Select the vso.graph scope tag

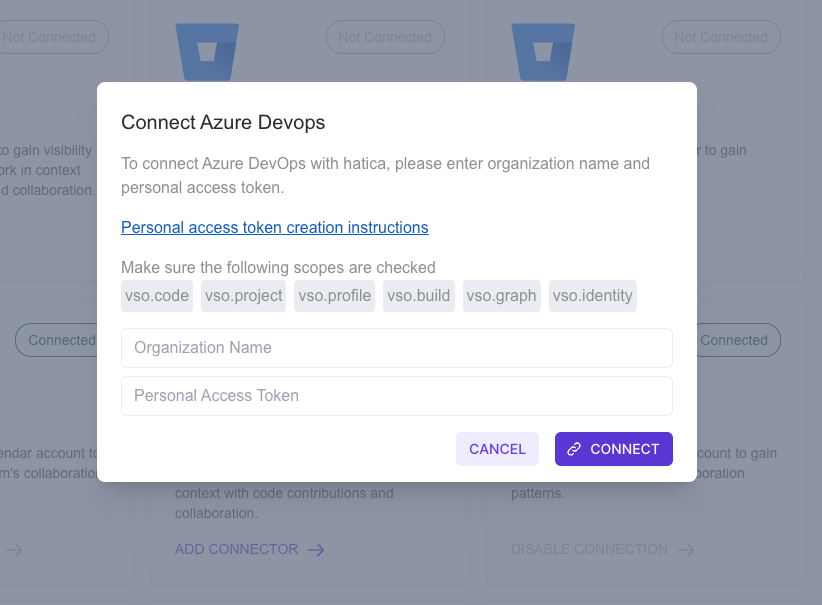pos(501,296)
